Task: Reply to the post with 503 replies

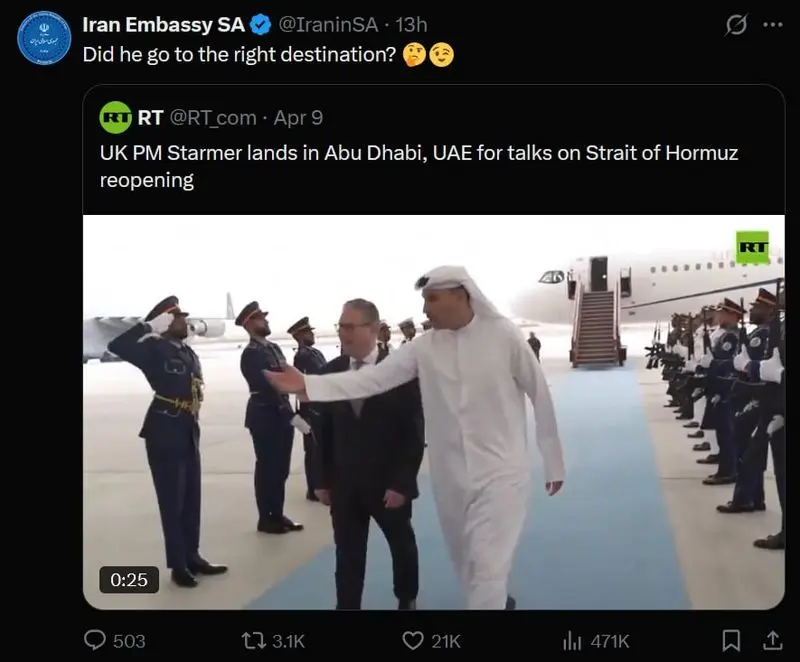Action: pos(96,640)
